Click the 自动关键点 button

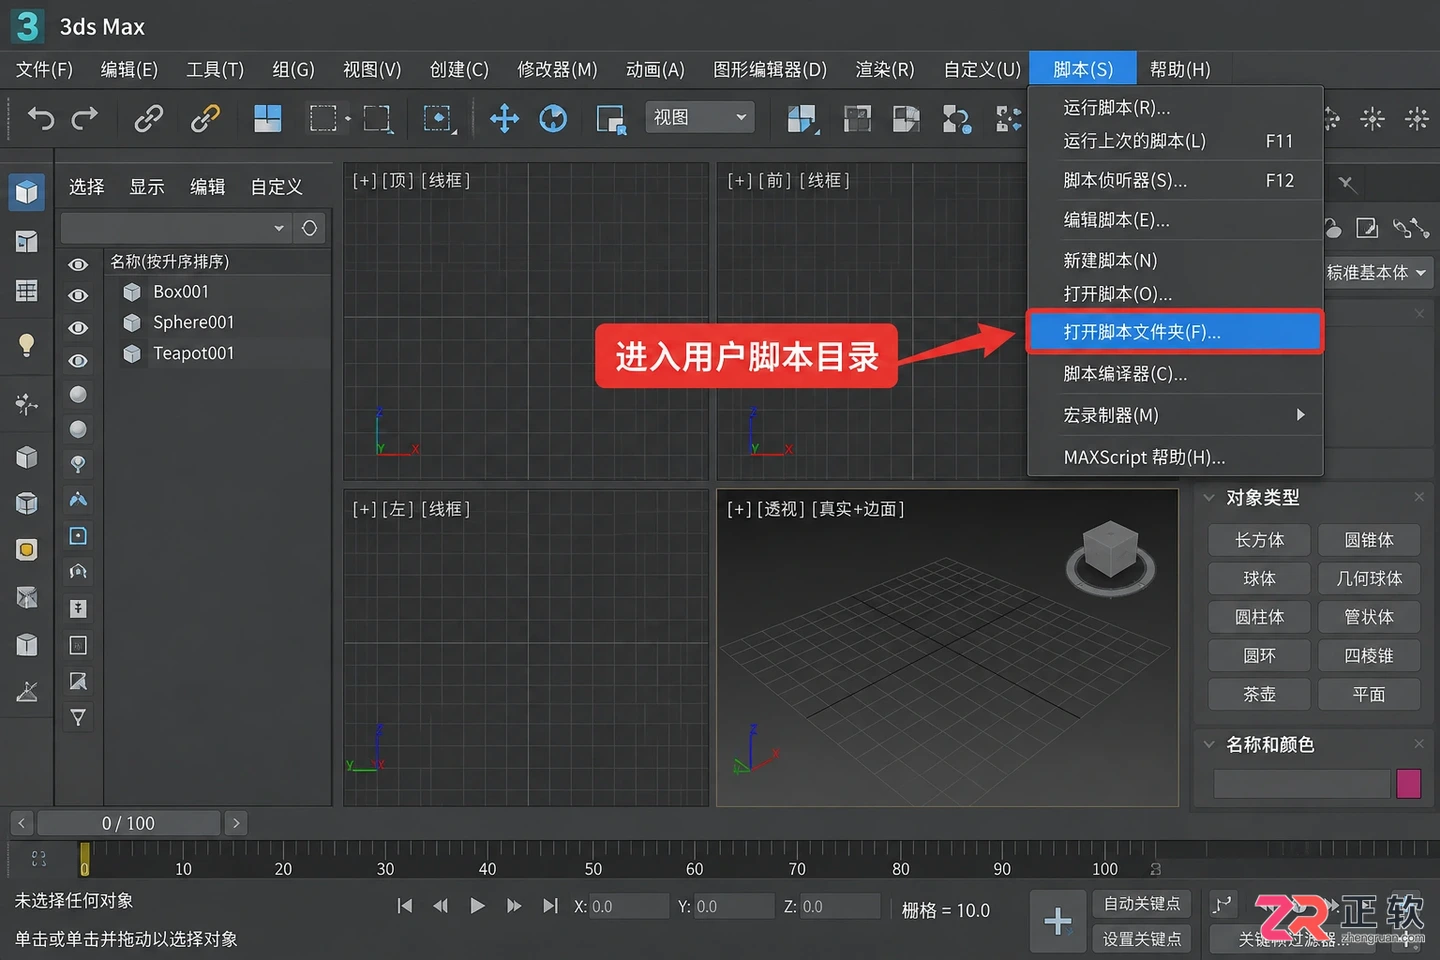(x=1142, y=904)
